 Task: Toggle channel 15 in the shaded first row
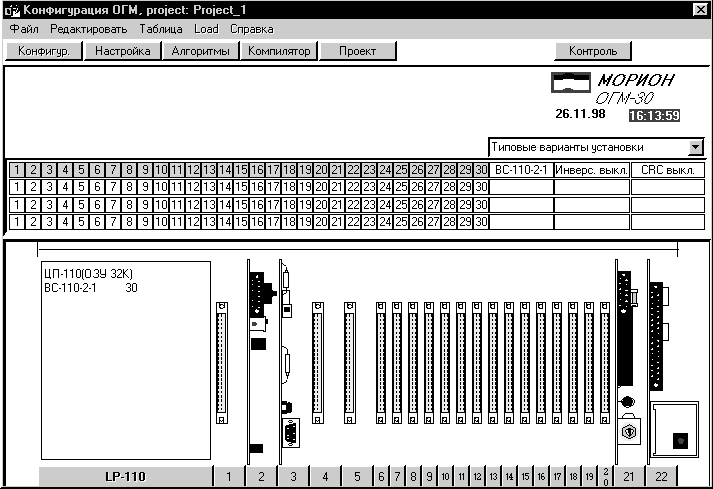pos(241,170)
